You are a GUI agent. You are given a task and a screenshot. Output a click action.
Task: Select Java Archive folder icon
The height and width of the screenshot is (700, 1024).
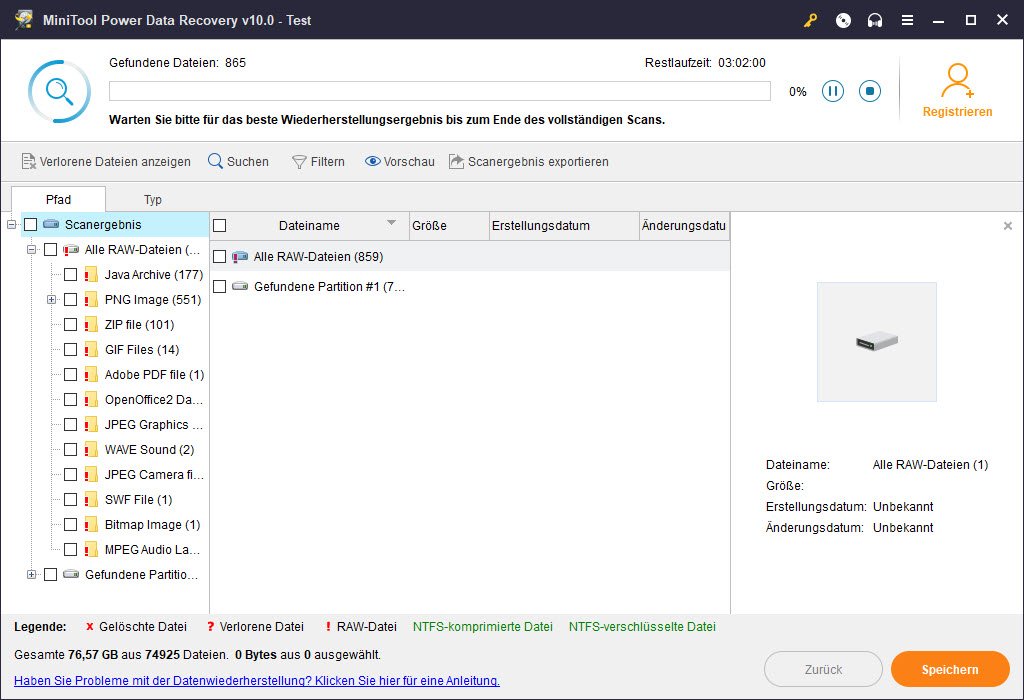[x=91, y=274]
